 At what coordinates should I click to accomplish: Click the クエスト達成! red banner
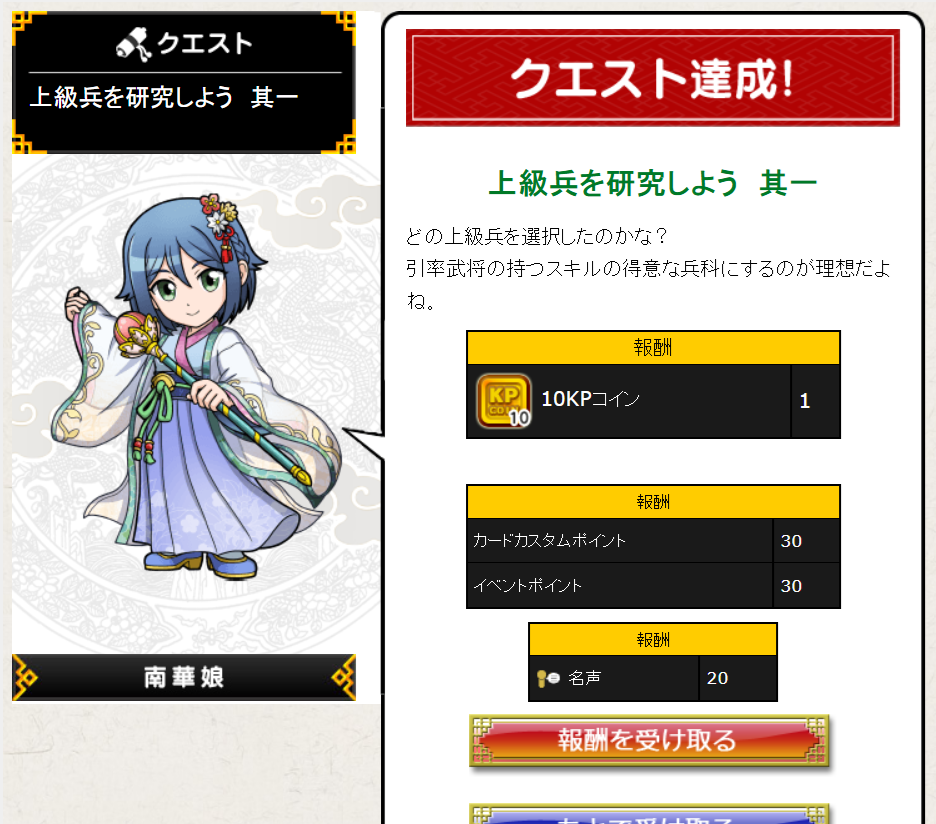652,78
